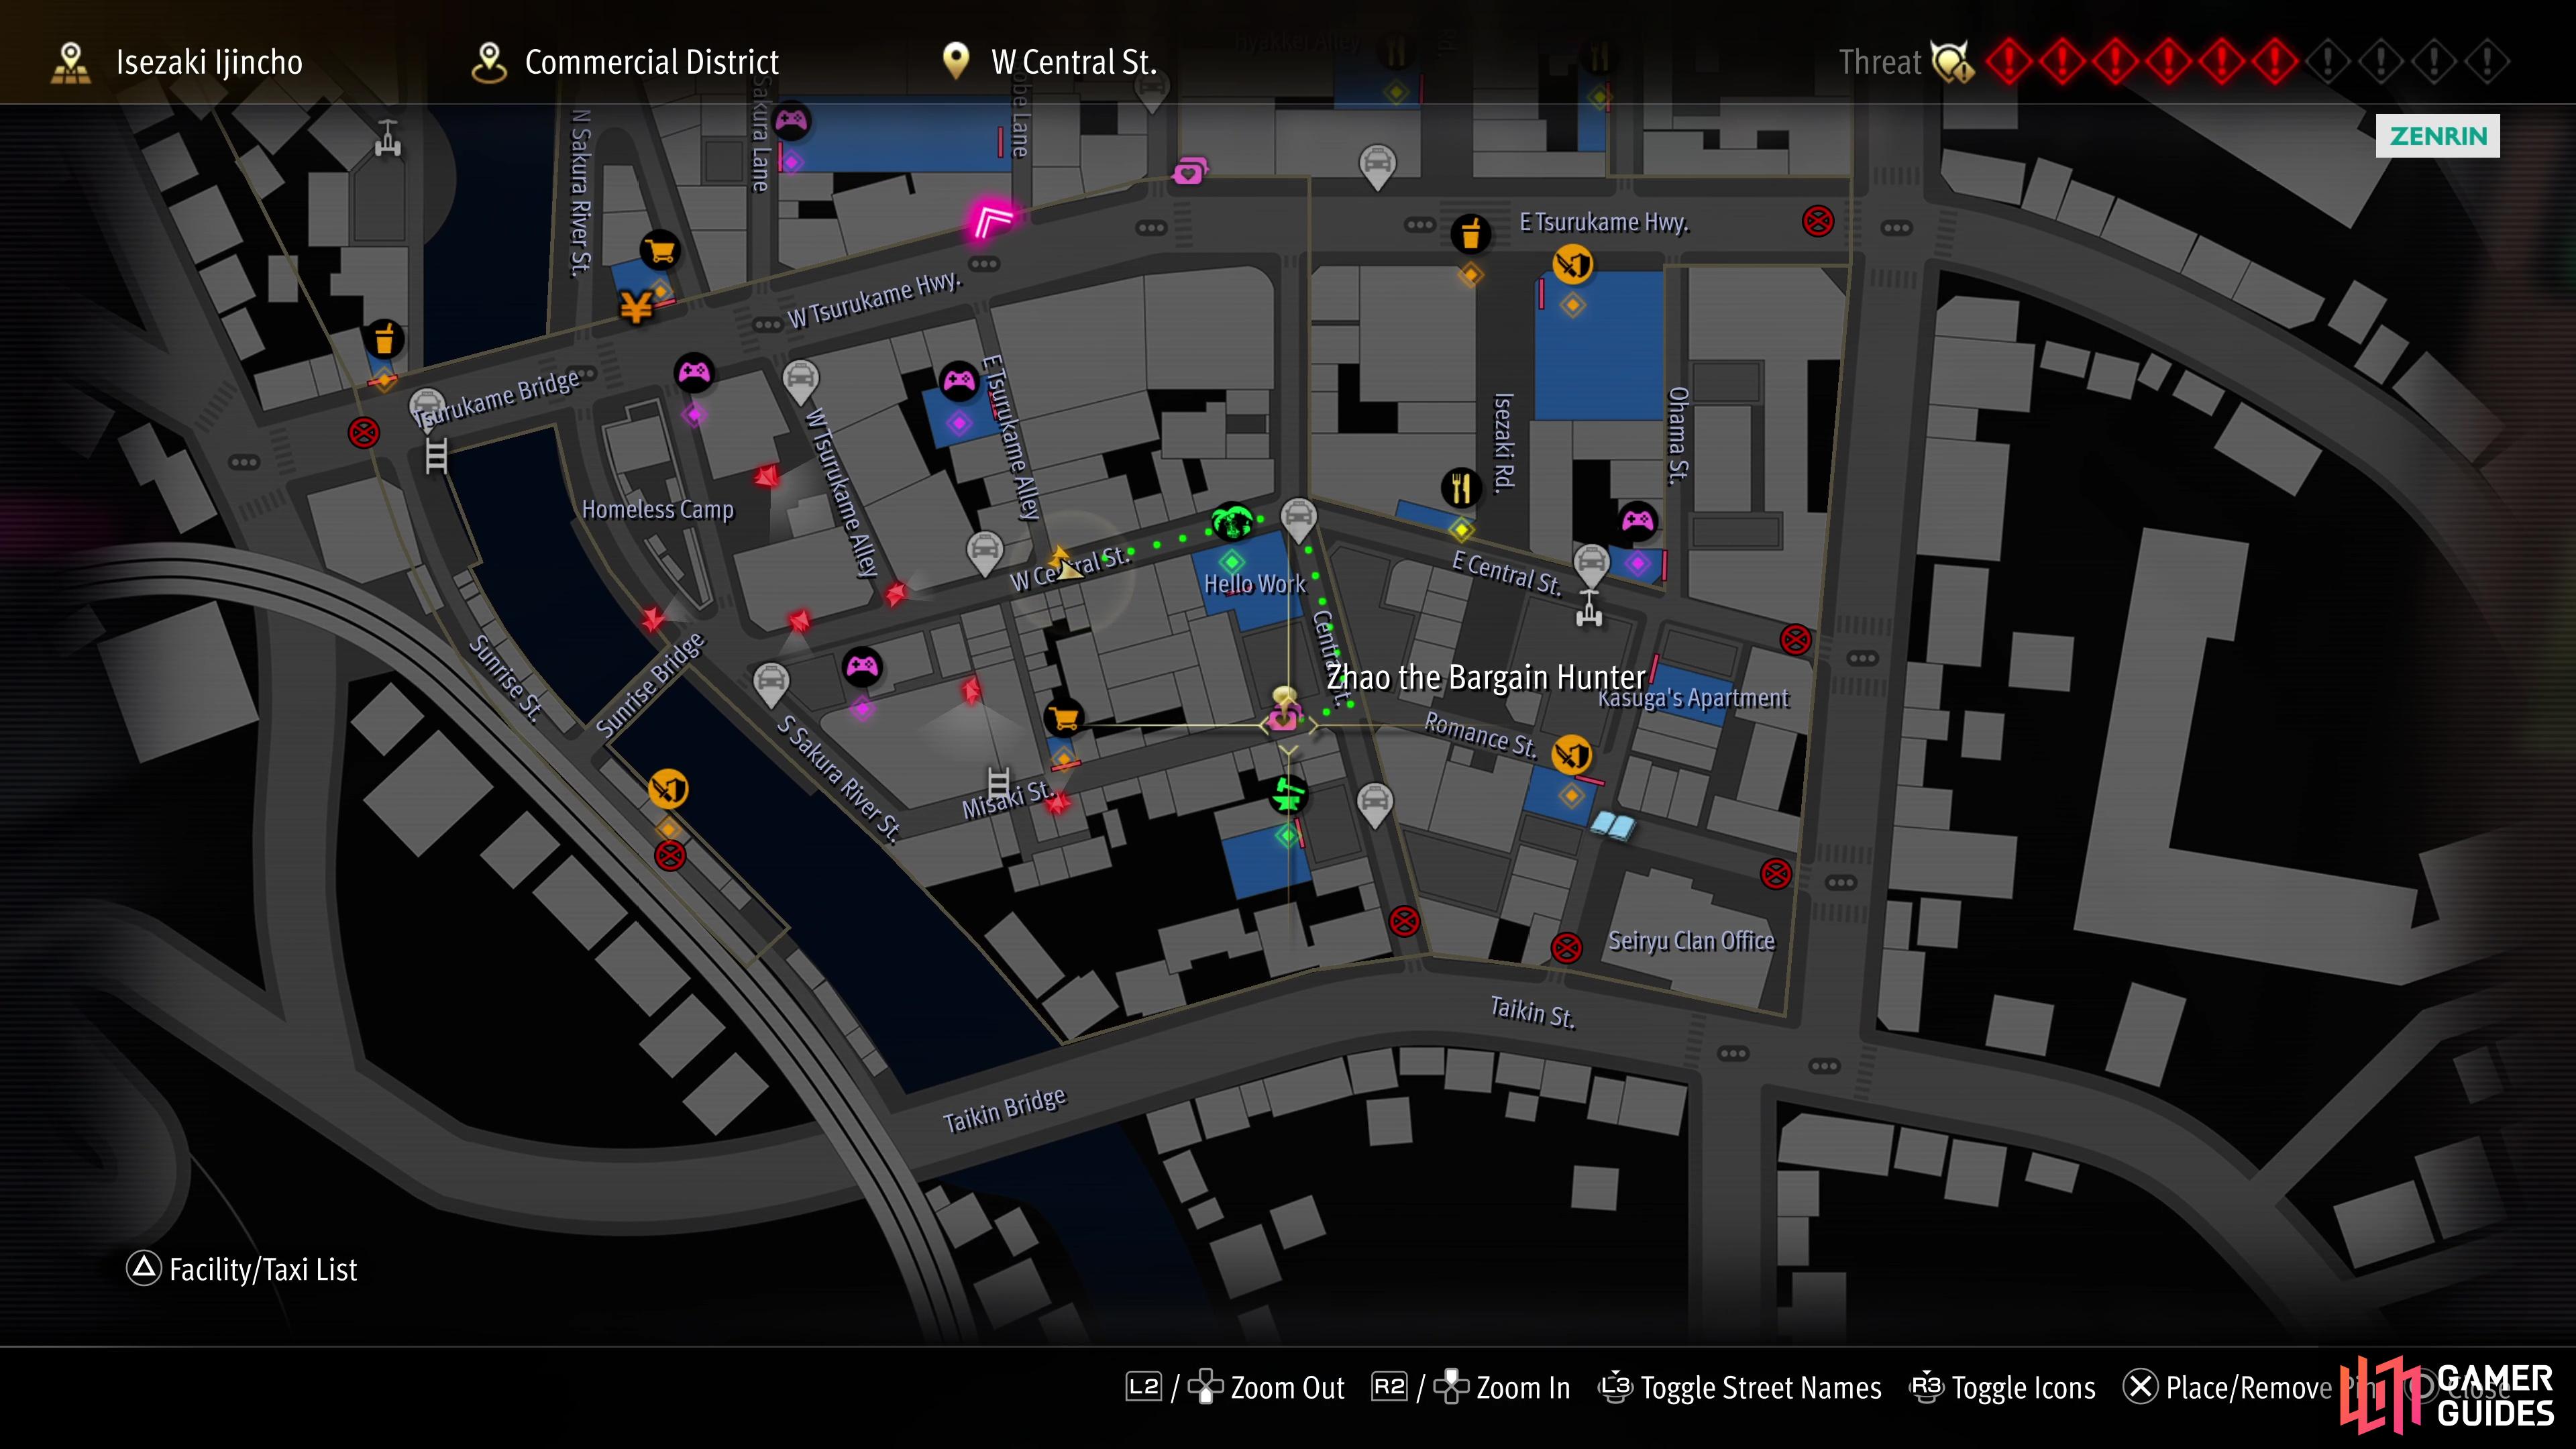
Task: Click the Threat level indicator
Action: point(2174,62)
